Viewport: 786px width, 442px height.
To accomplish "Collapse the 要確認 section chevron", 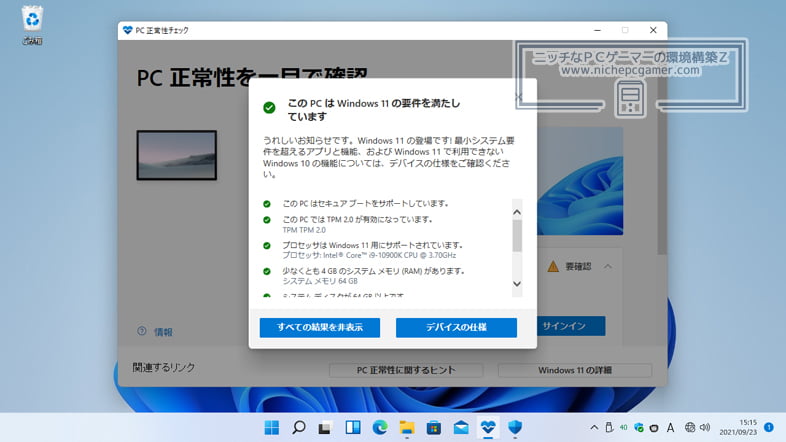I will click(x=608, y=266).
